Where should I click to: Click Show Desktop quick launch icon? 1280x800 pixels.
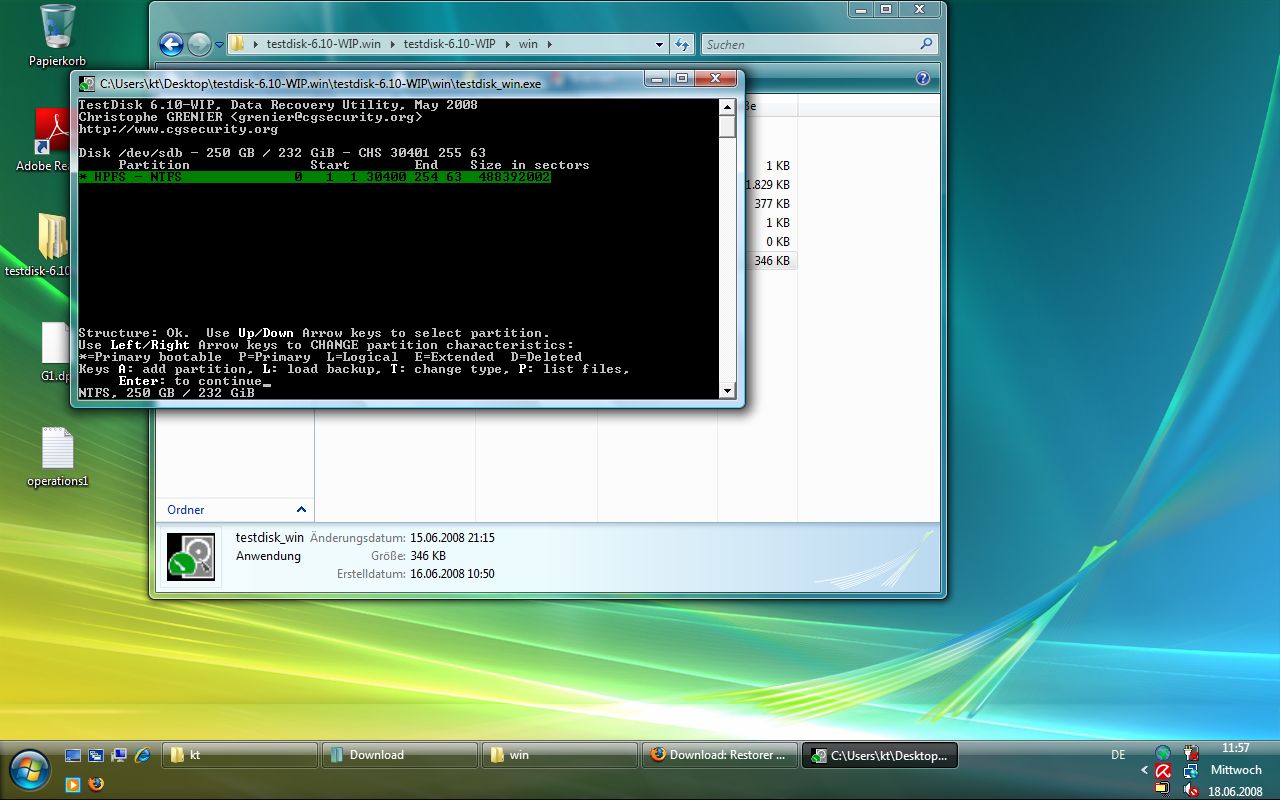73,755
